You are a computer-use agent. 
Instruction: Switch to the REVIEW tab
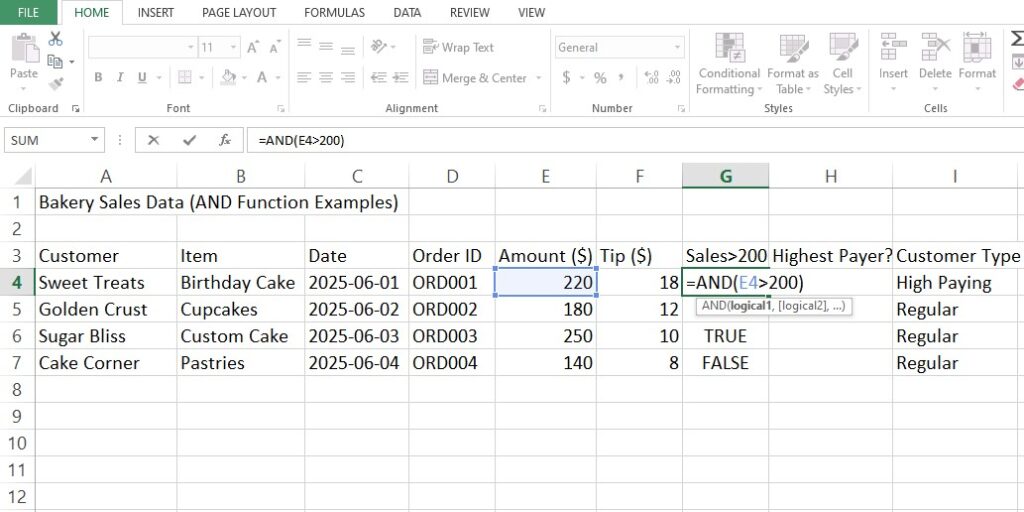(470, 12)
